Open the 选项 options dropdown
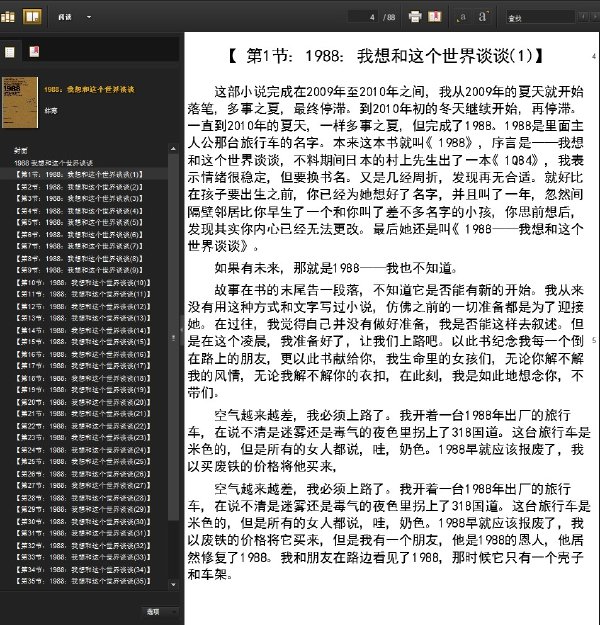The height and width of the screenshot is (625, 600). click(x=161, y=611)
